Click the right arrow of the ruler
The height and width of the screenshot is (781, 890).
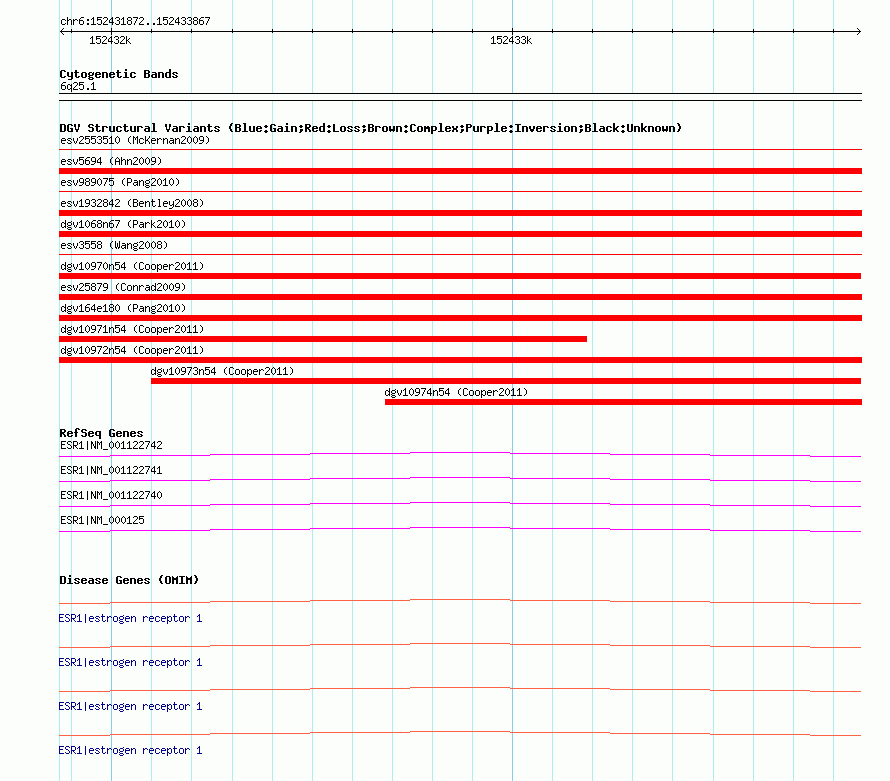[858, 32]
